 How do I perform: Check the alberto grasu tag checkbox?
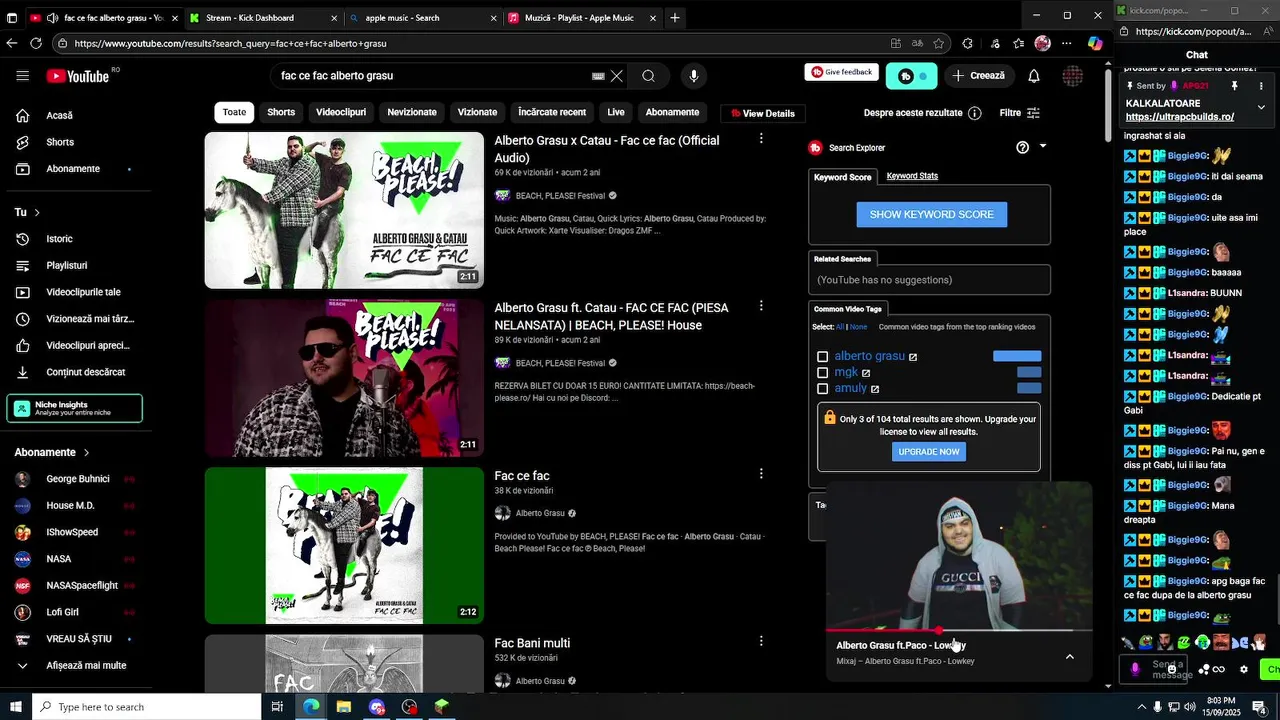[823, 357]
